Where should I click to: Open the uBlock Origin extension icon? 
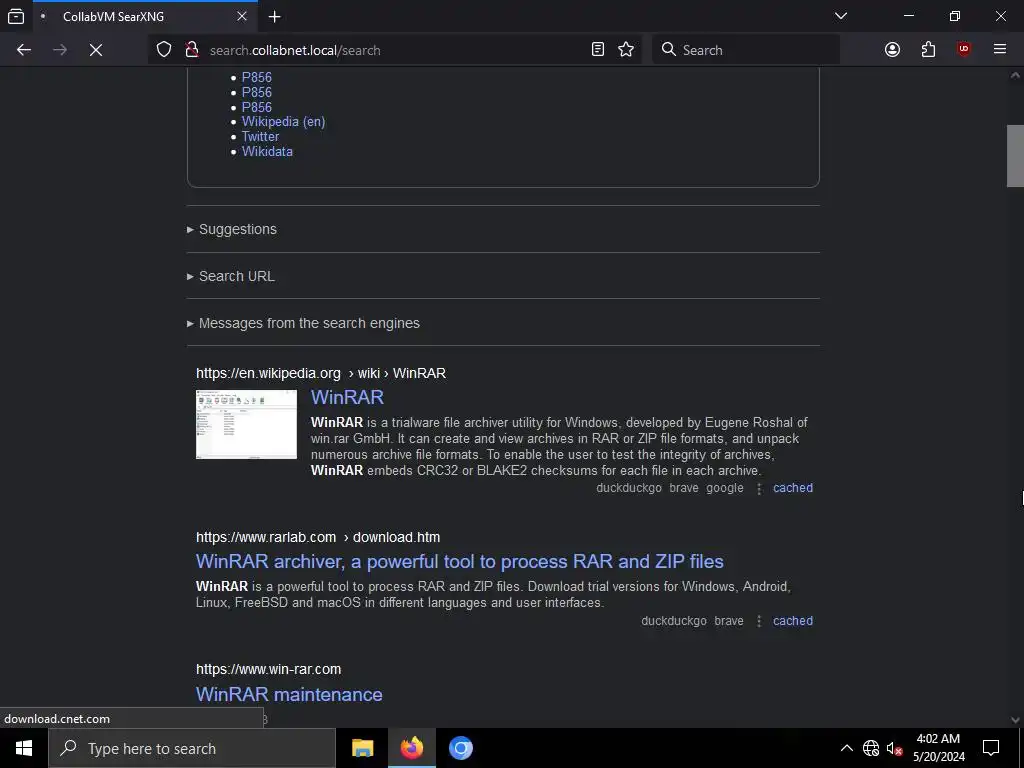964,50
